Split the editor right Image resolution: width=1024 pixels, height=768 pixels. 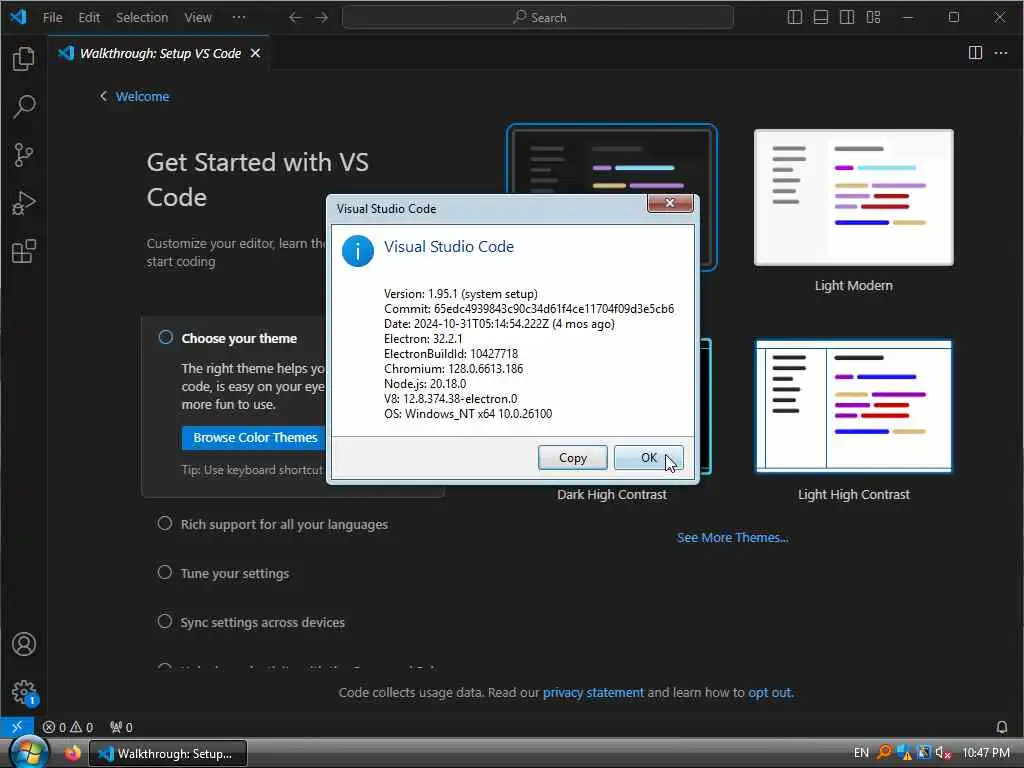pyautogui.click(x=975, y=53)
